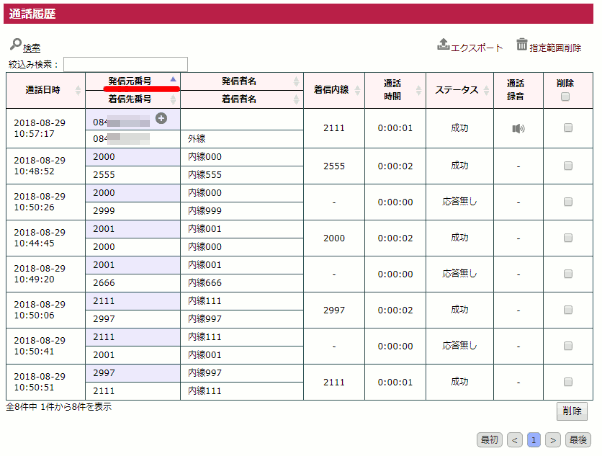Open the 検索 search link
This screenshot has height=456, width=602.
click(32, 48)
